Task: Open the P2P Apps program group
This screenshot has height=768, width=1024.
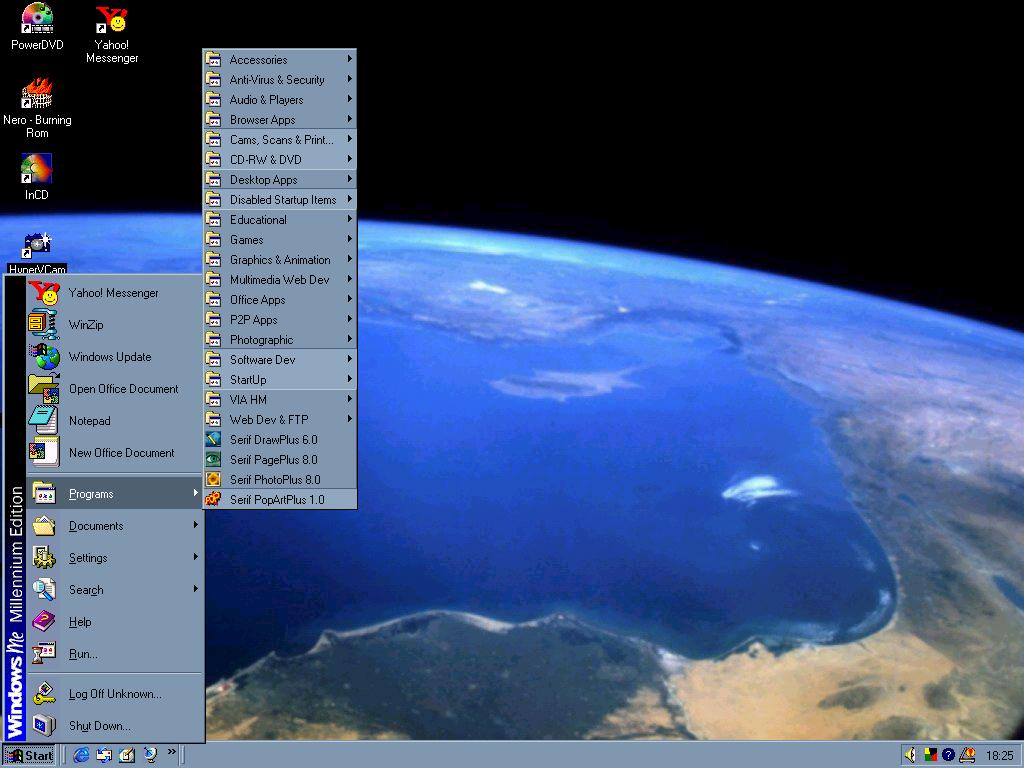Action: coord(280,320)
